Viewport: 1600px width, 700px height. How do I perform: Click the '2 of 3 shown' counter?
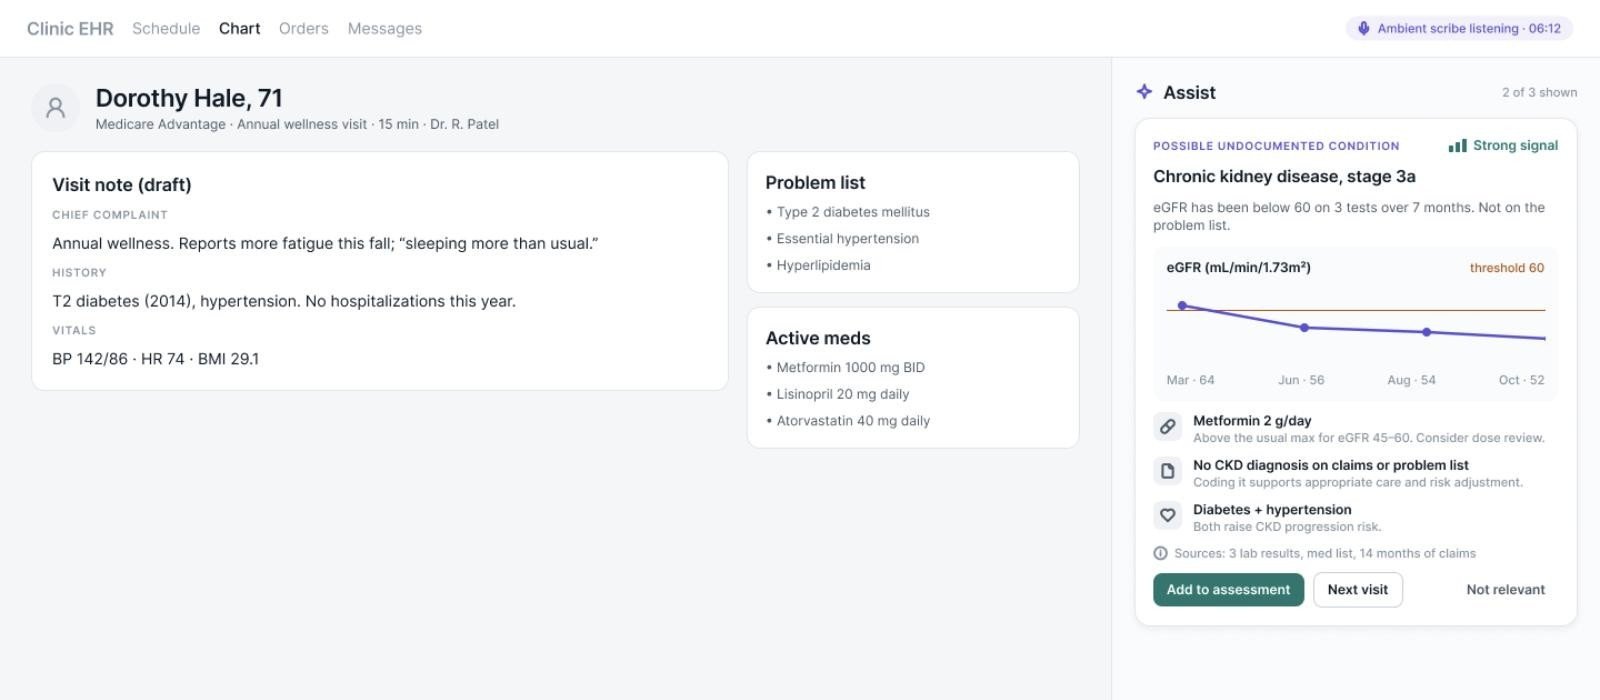click(x=1539, y=93)
